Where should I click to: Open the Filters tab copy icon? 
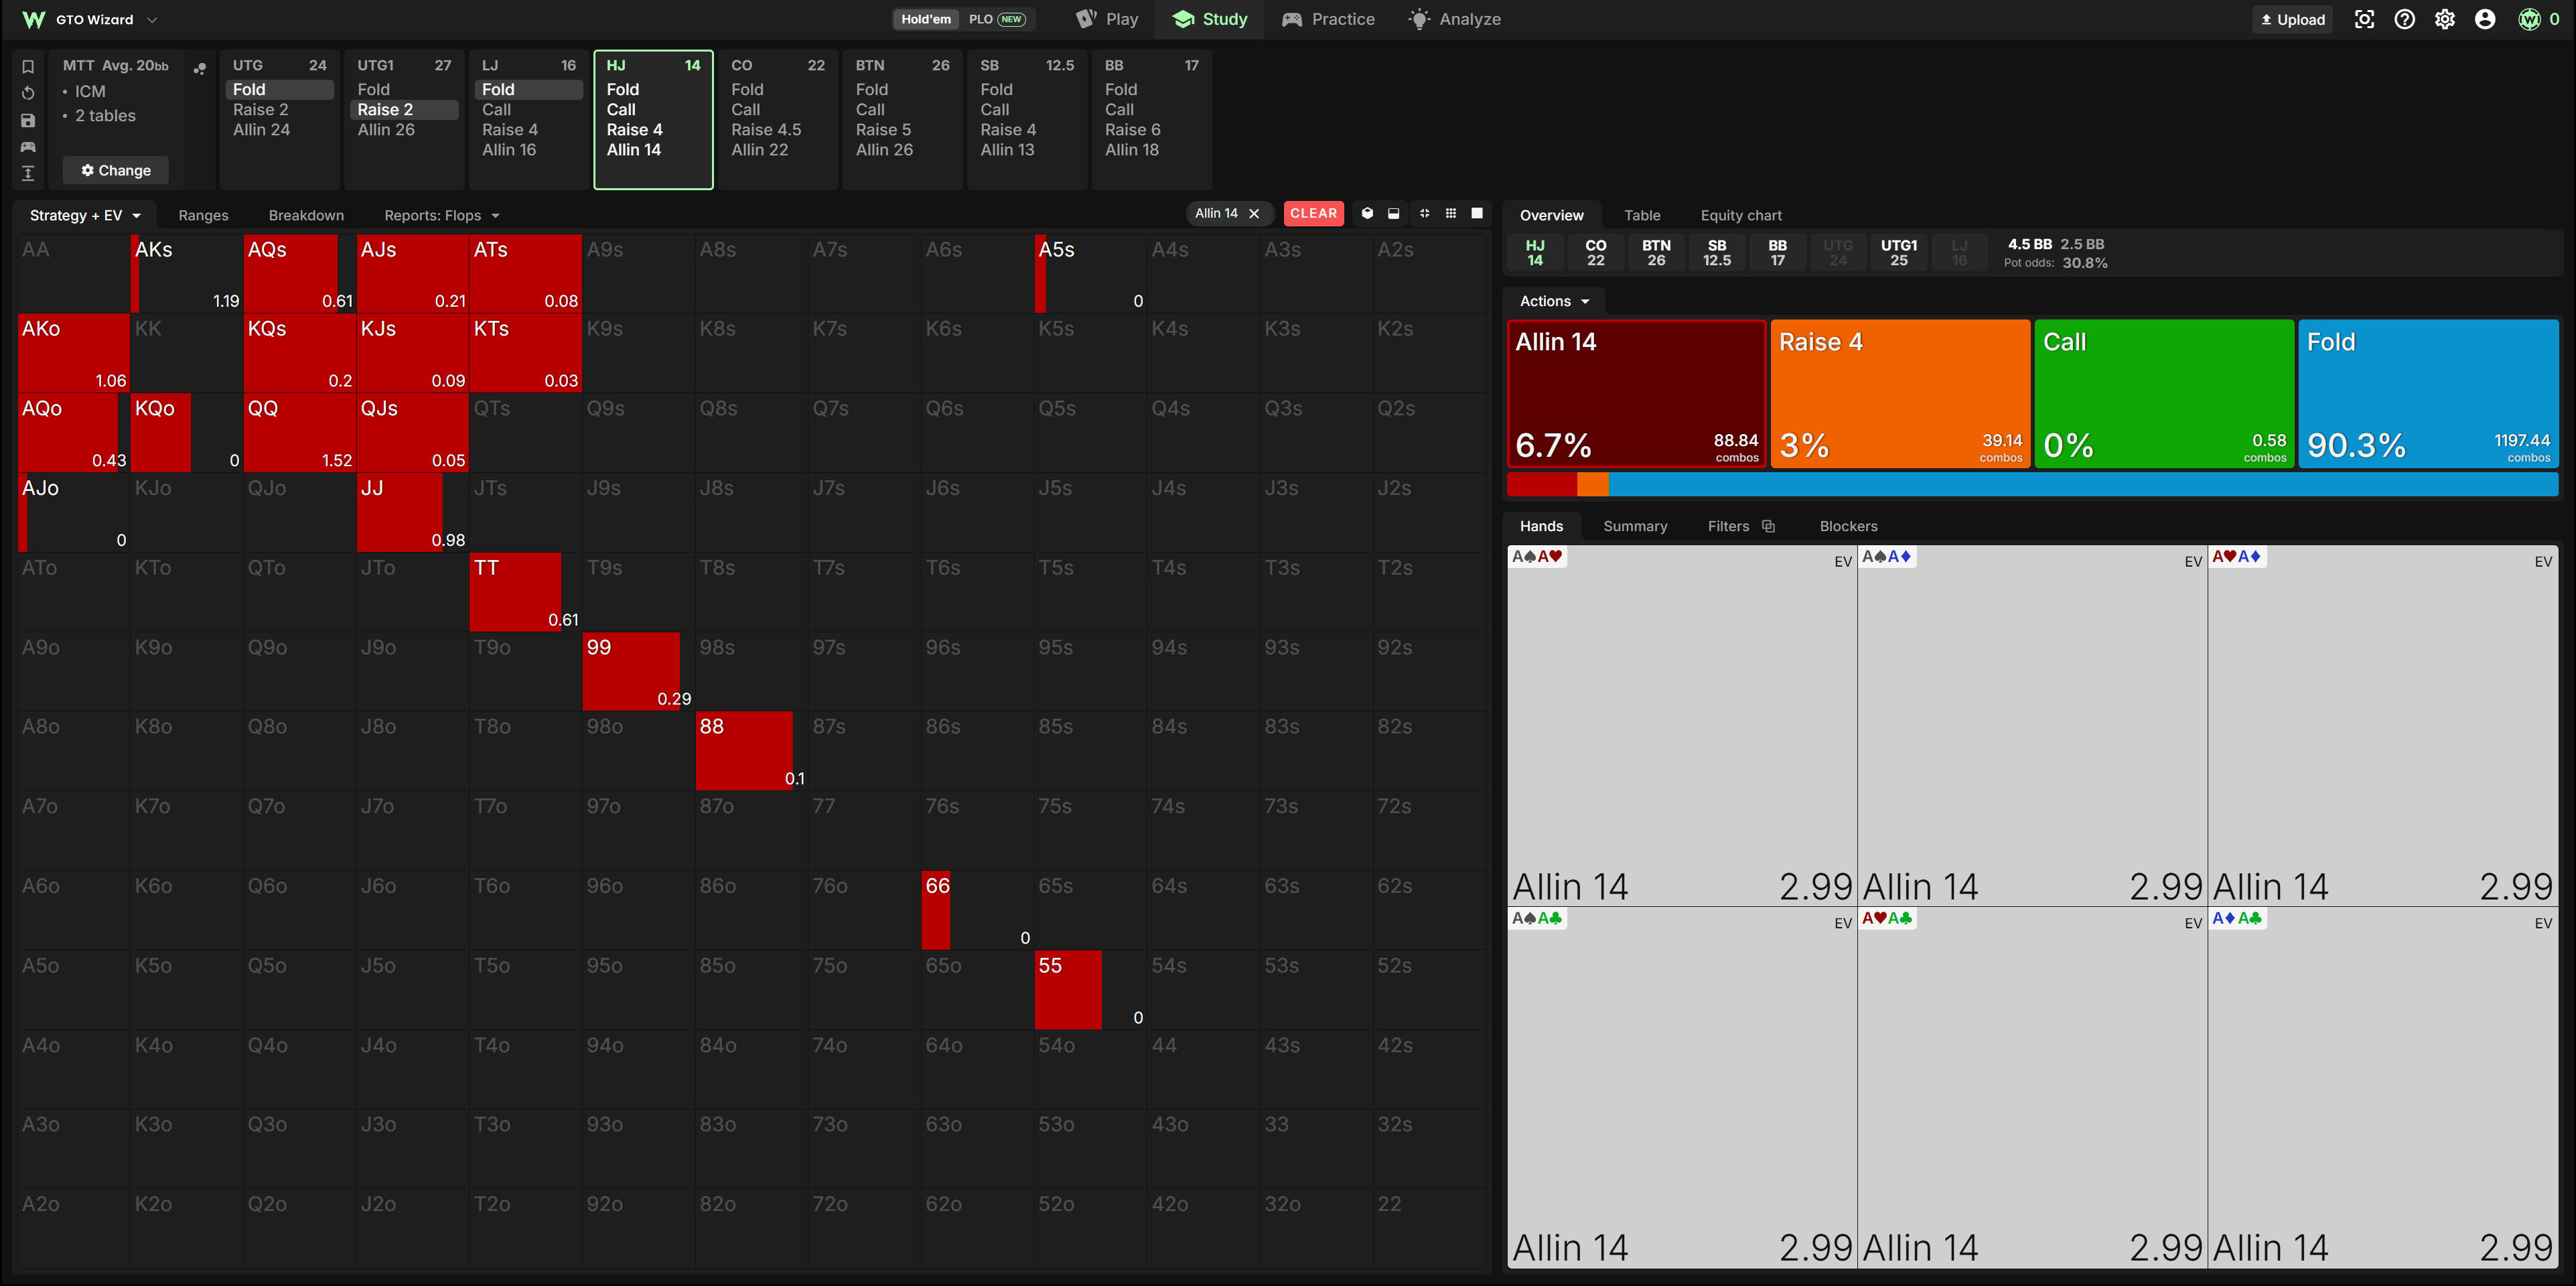1768,526
